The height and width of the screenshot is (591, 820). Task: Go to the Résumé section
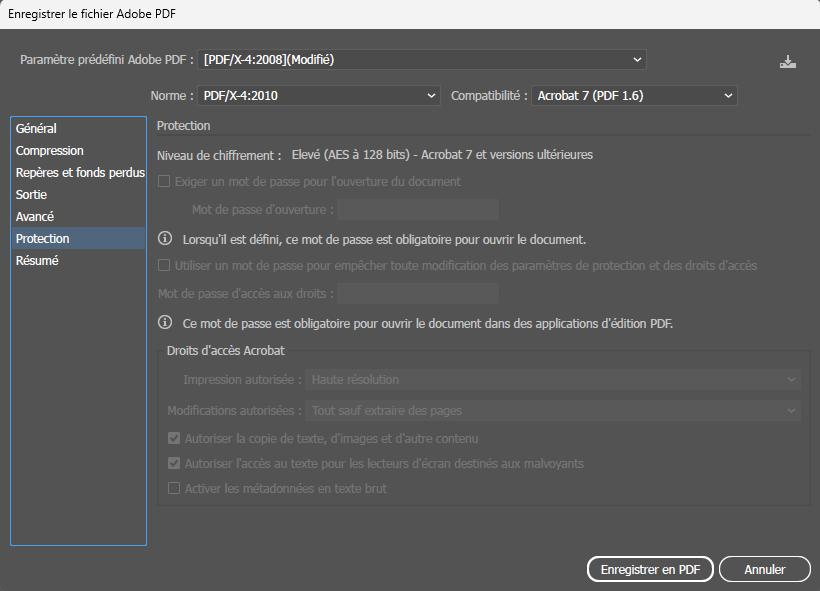[37, 261]
